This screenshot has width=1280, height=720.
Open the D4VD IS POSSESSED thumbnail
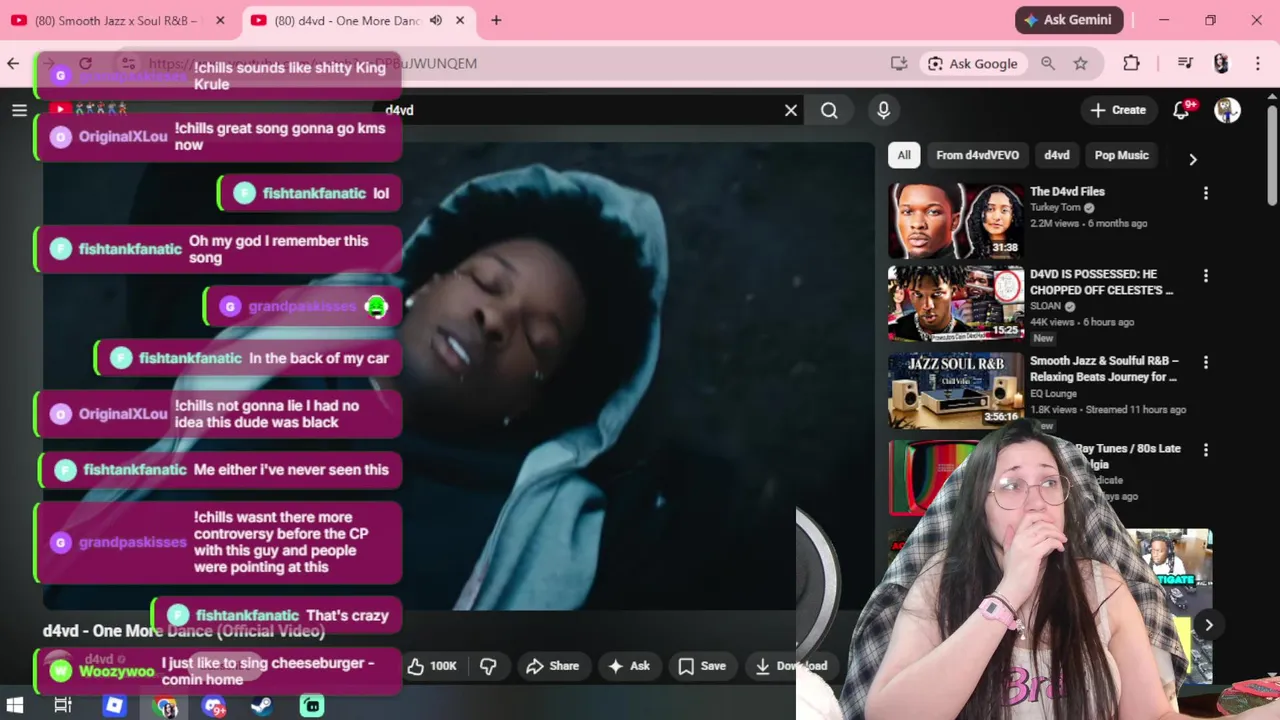[956, 304]
